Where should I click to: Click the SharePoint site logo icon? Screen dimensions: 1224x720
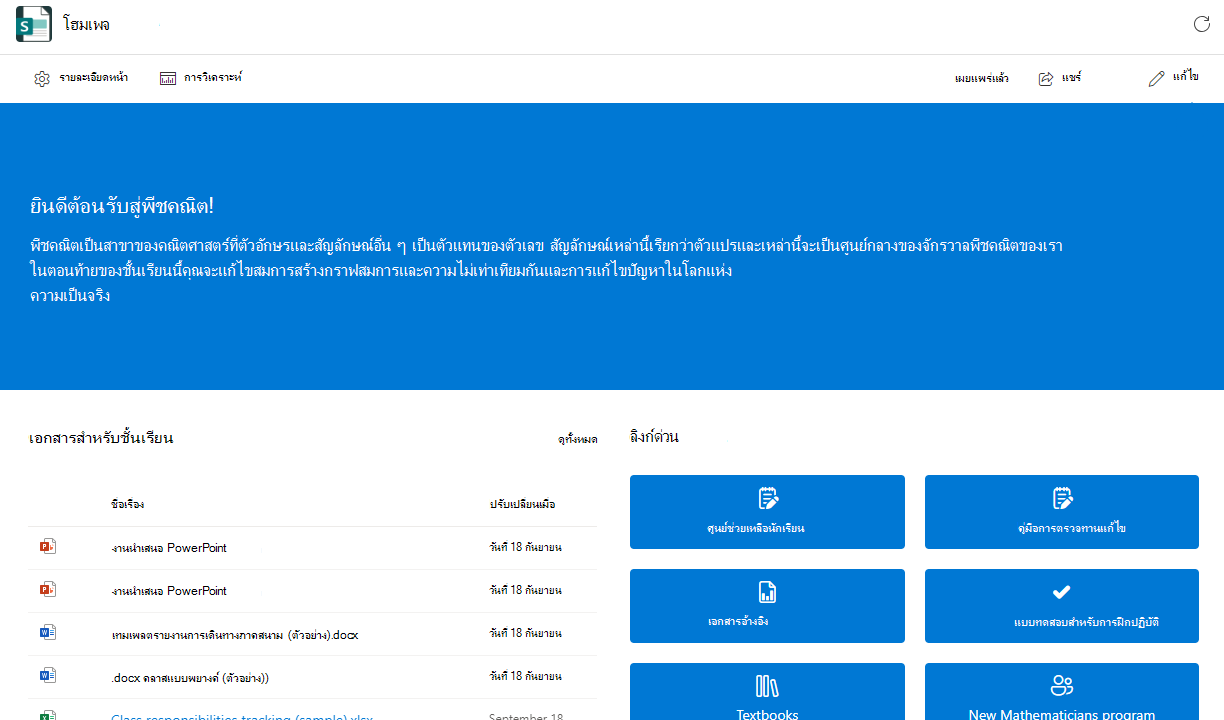(33, 24)
